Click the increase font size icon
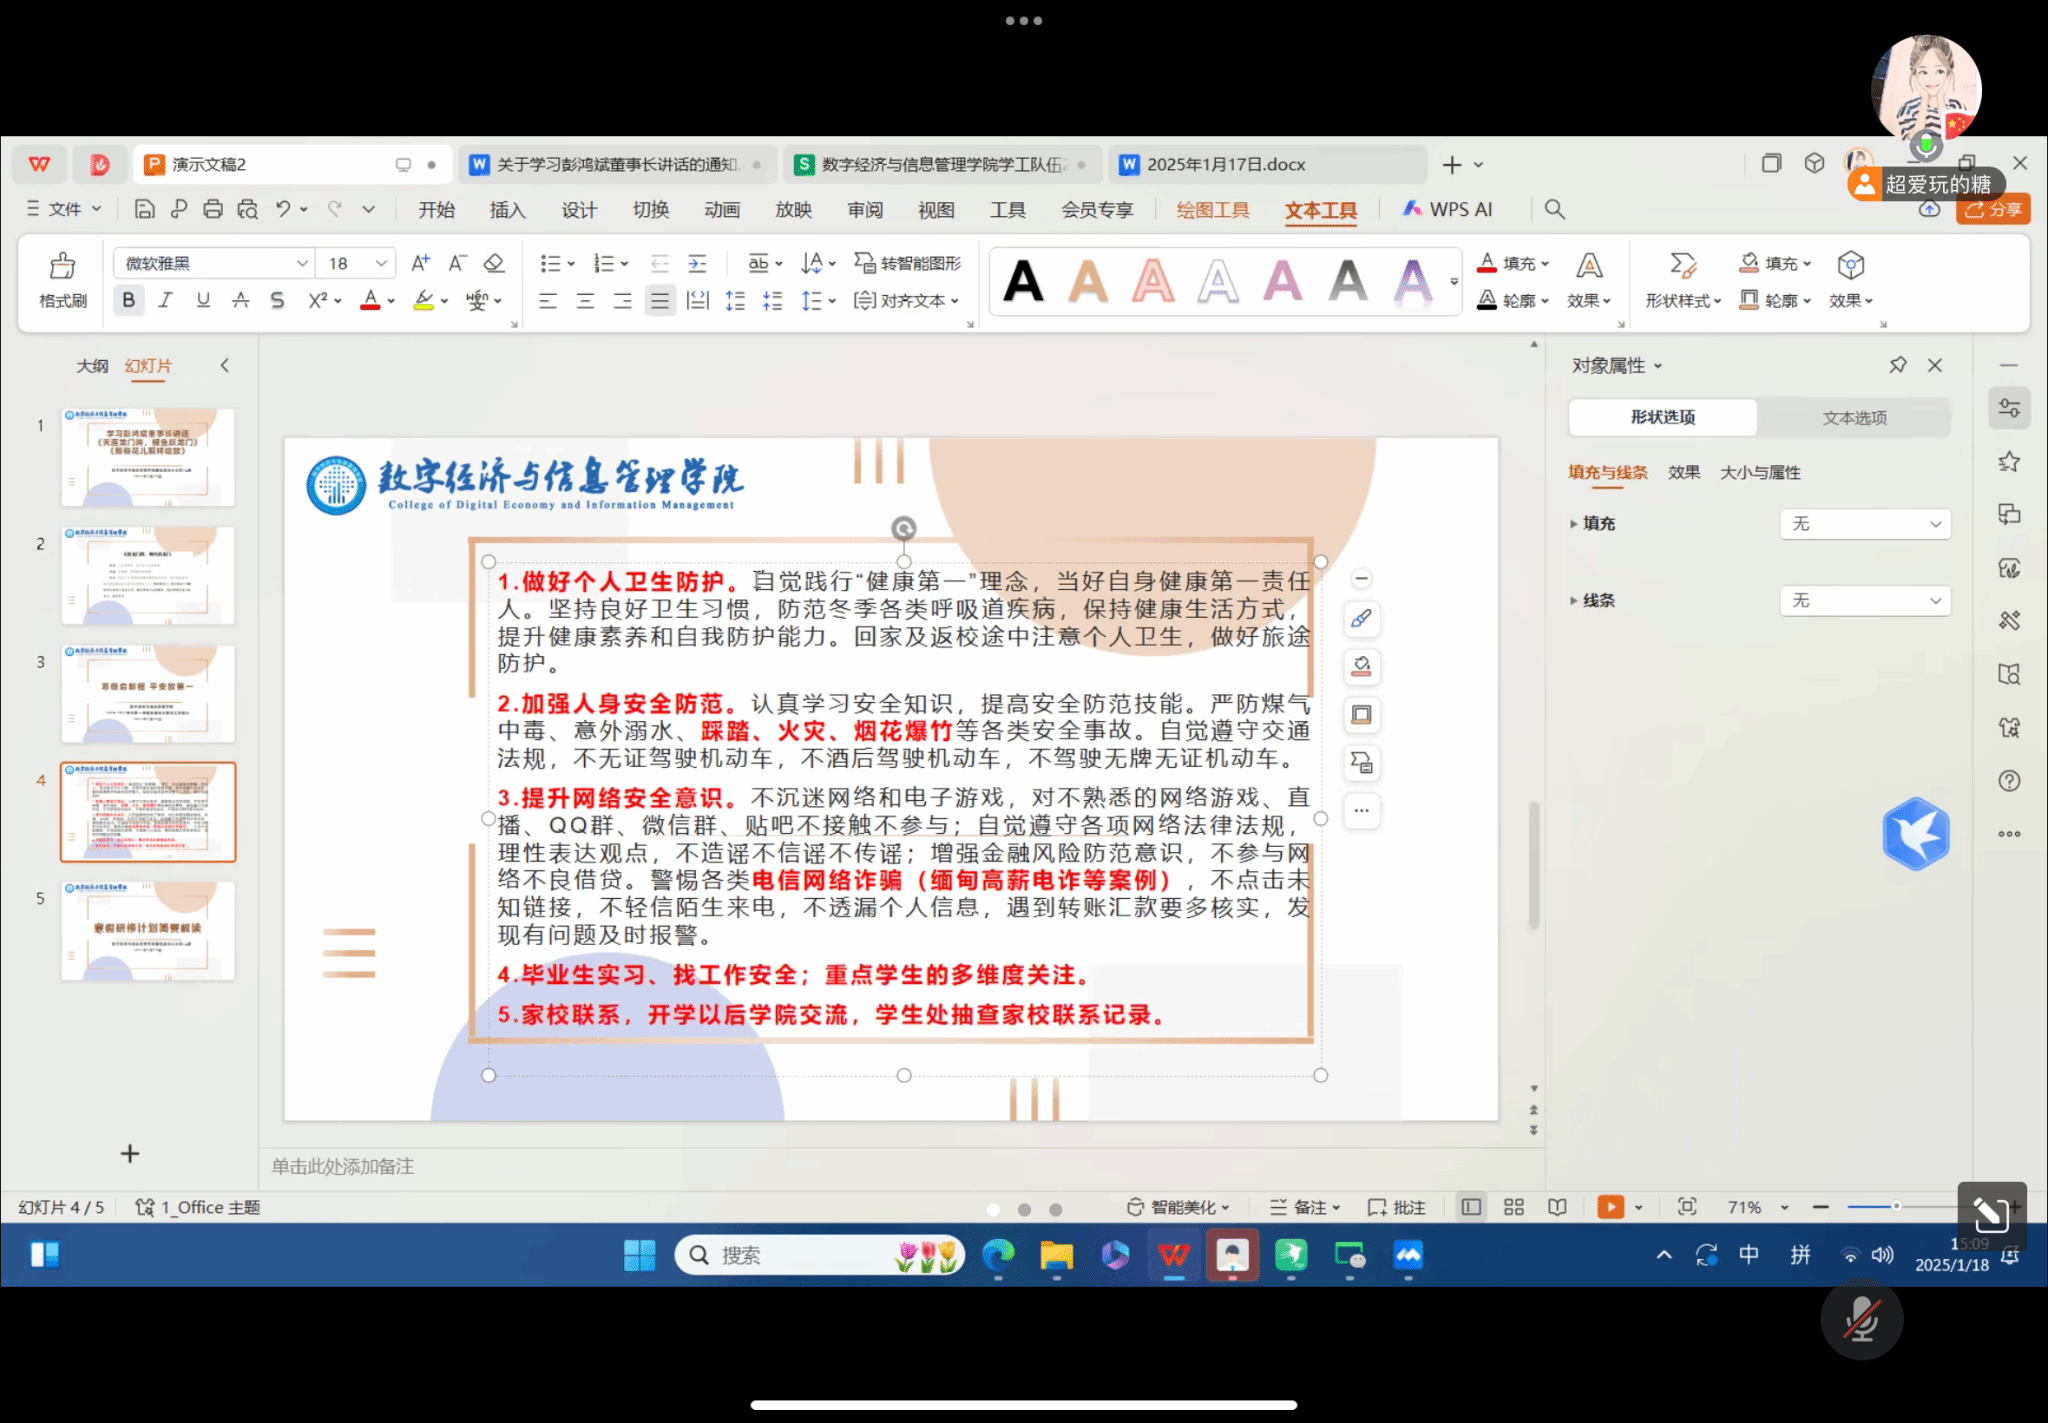This screenshot has height=1423, width=2048. [420, 263]
